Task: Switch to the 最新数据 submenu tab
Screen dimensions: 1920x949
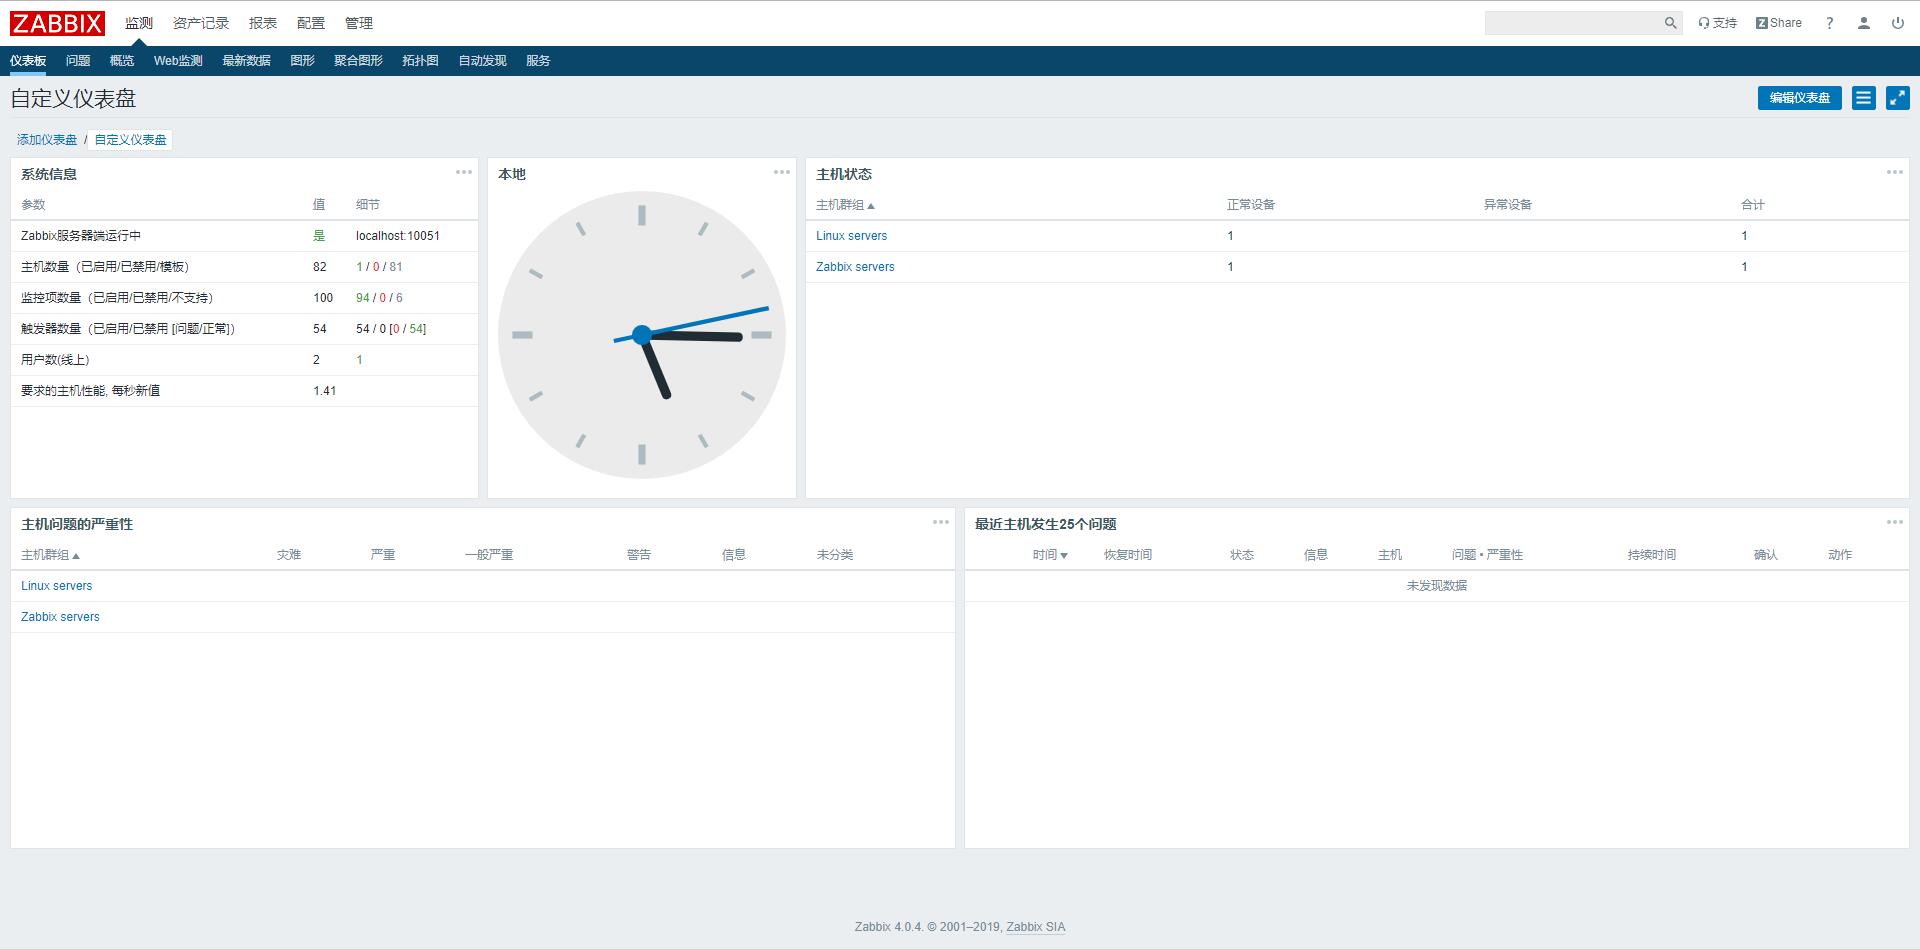Action: click(246, 61)
